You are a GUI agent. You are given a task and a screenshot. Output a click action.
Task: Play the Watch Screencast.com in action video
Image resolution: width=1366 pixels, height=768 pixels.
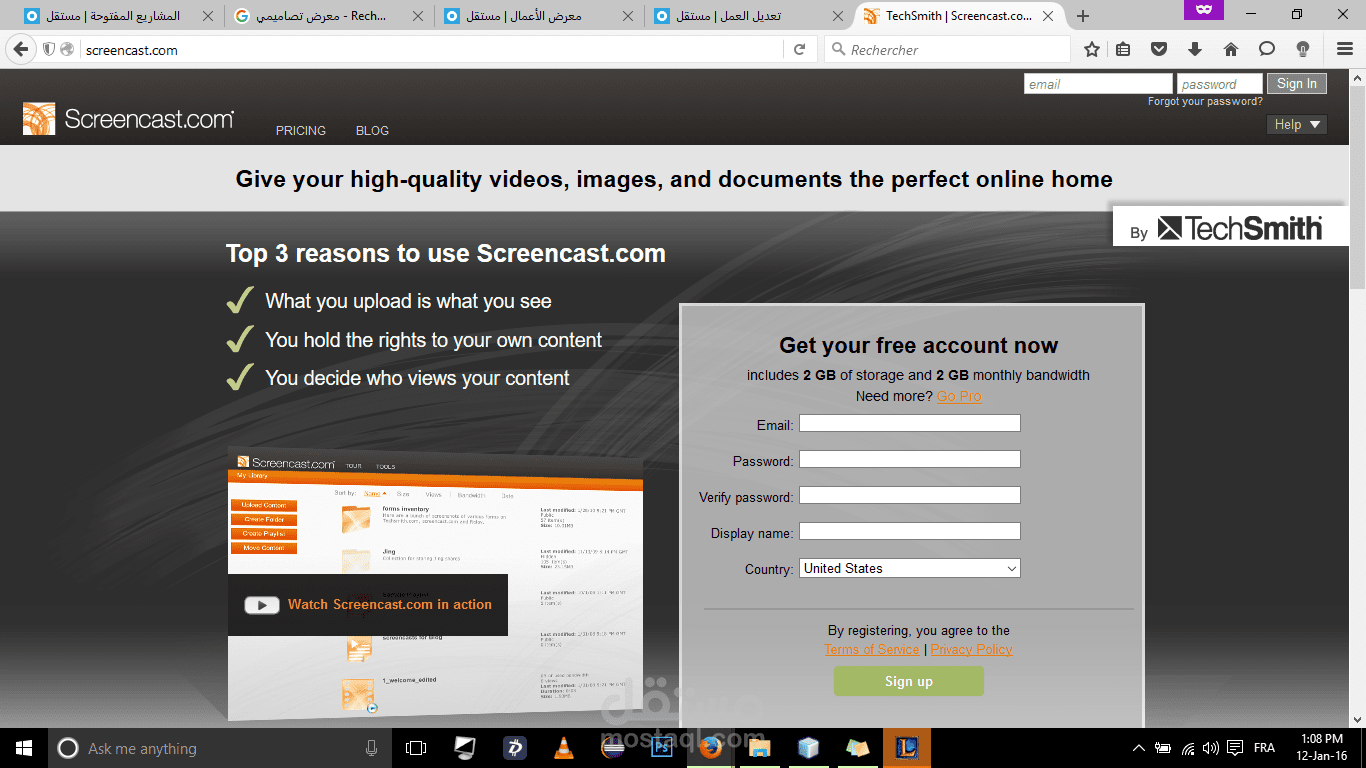click(367, 605)
